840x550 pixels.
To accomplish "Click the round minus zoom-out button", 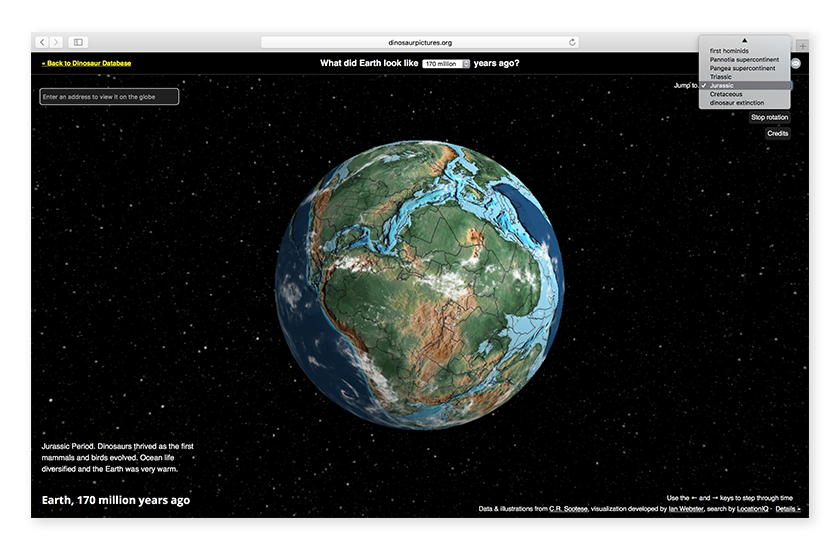I will [796, 63].
